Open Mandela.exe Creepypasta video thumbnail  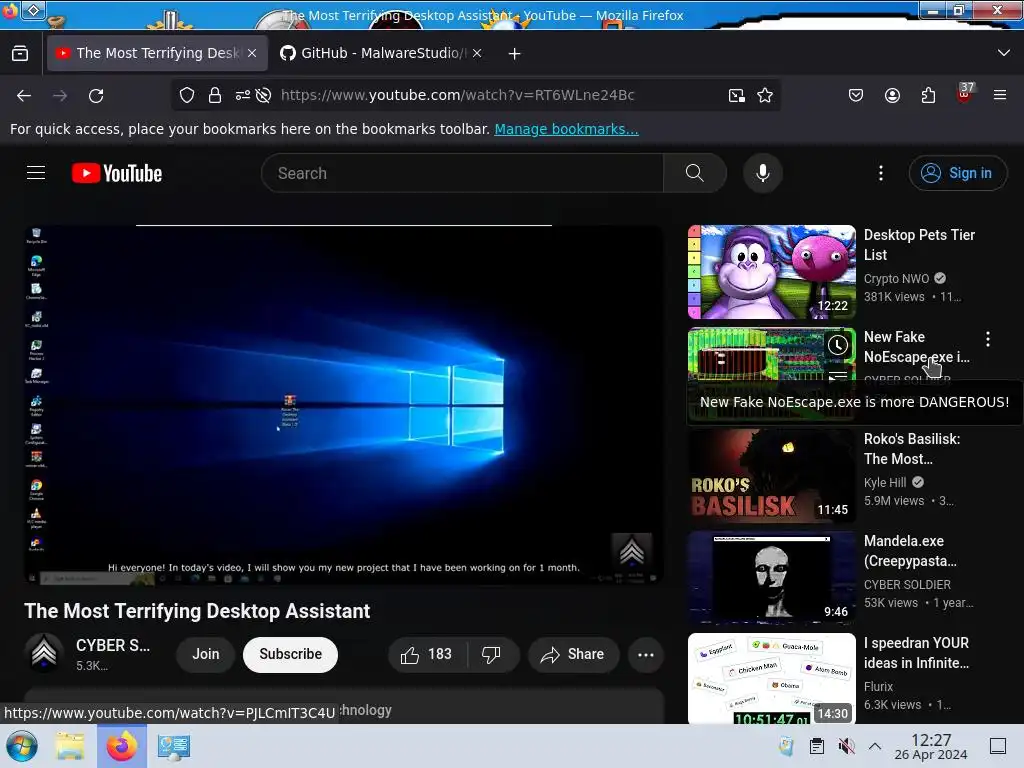coord(772,577)
